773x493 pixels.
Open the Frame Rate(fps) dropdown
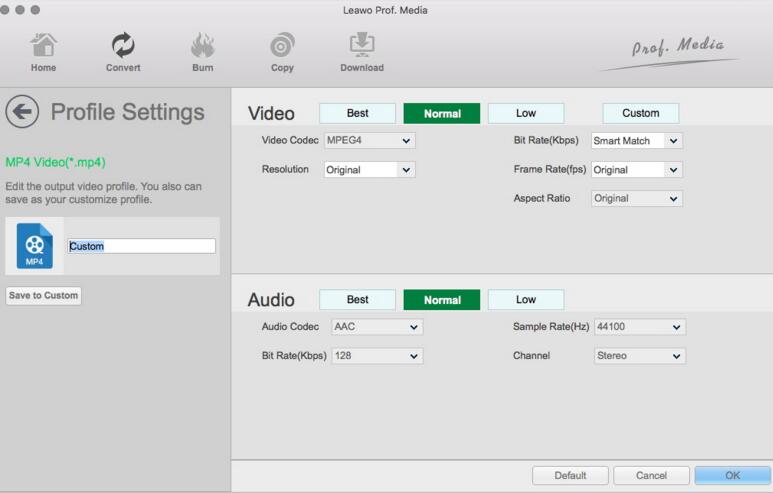click(636, 170)
